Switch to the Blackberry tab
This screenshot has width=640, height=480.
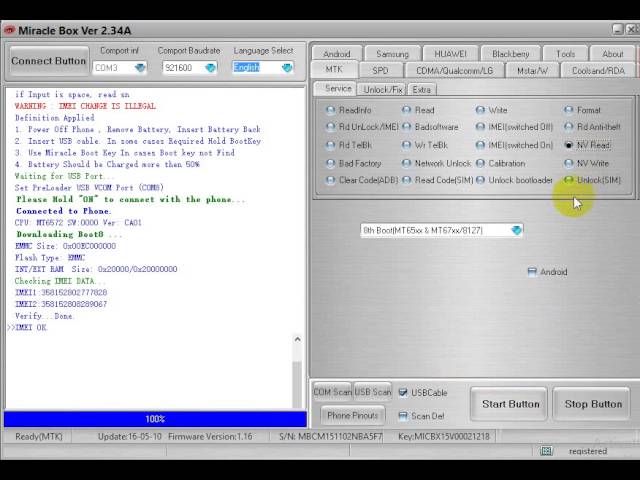coord(511,54)
